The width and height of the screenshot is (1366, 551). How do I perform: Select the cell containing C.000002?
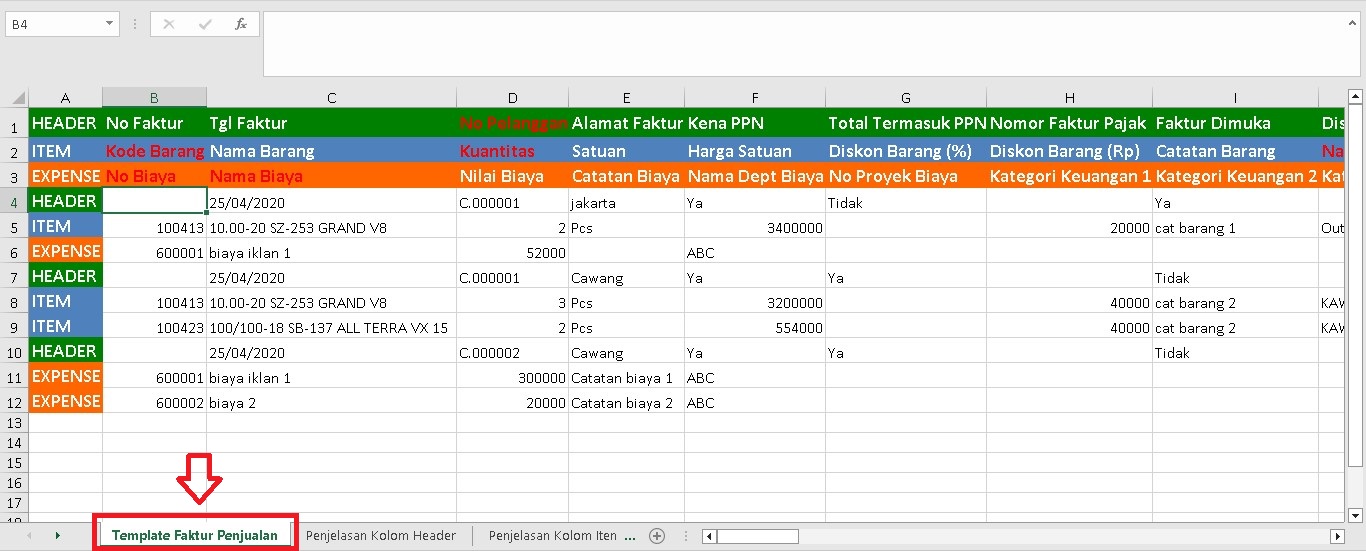tap(512, 353)
